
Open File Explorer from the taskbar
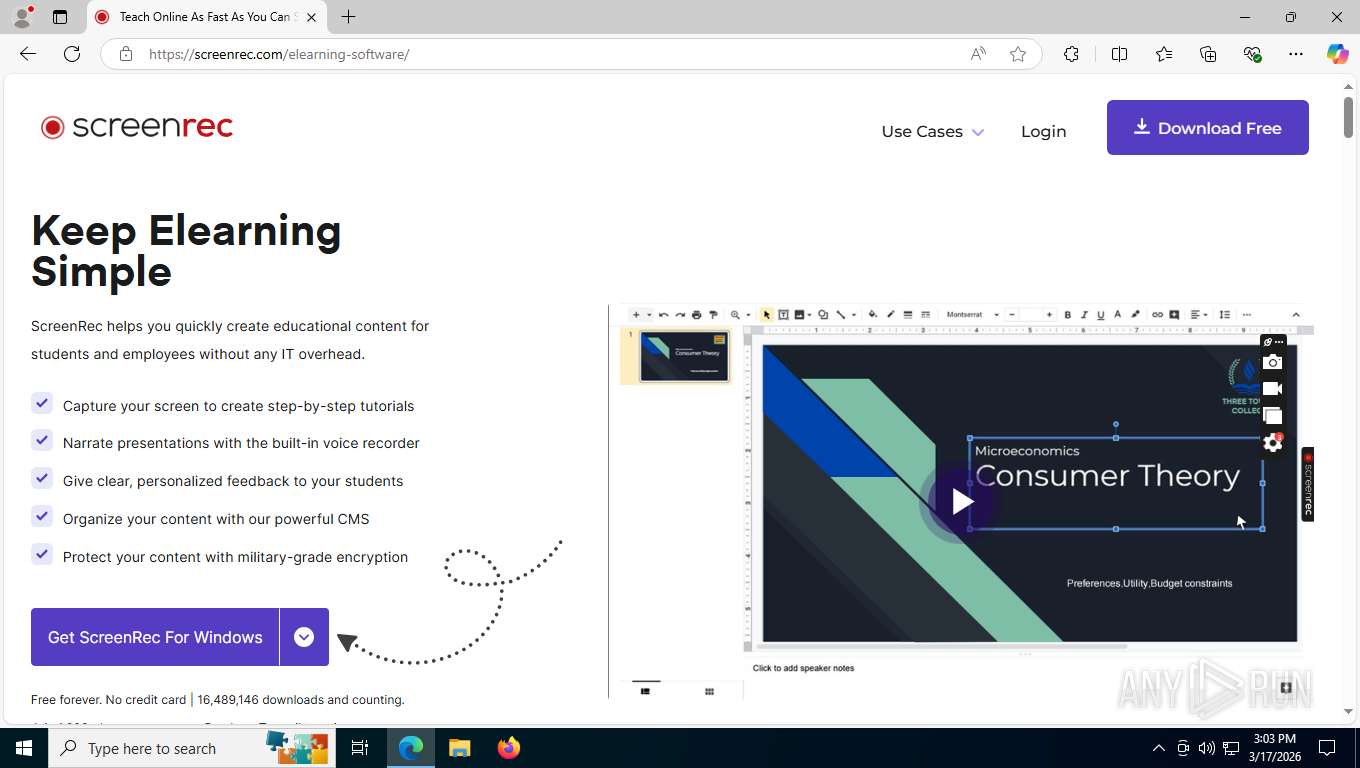pyautogui.click(x=459, y=748)
